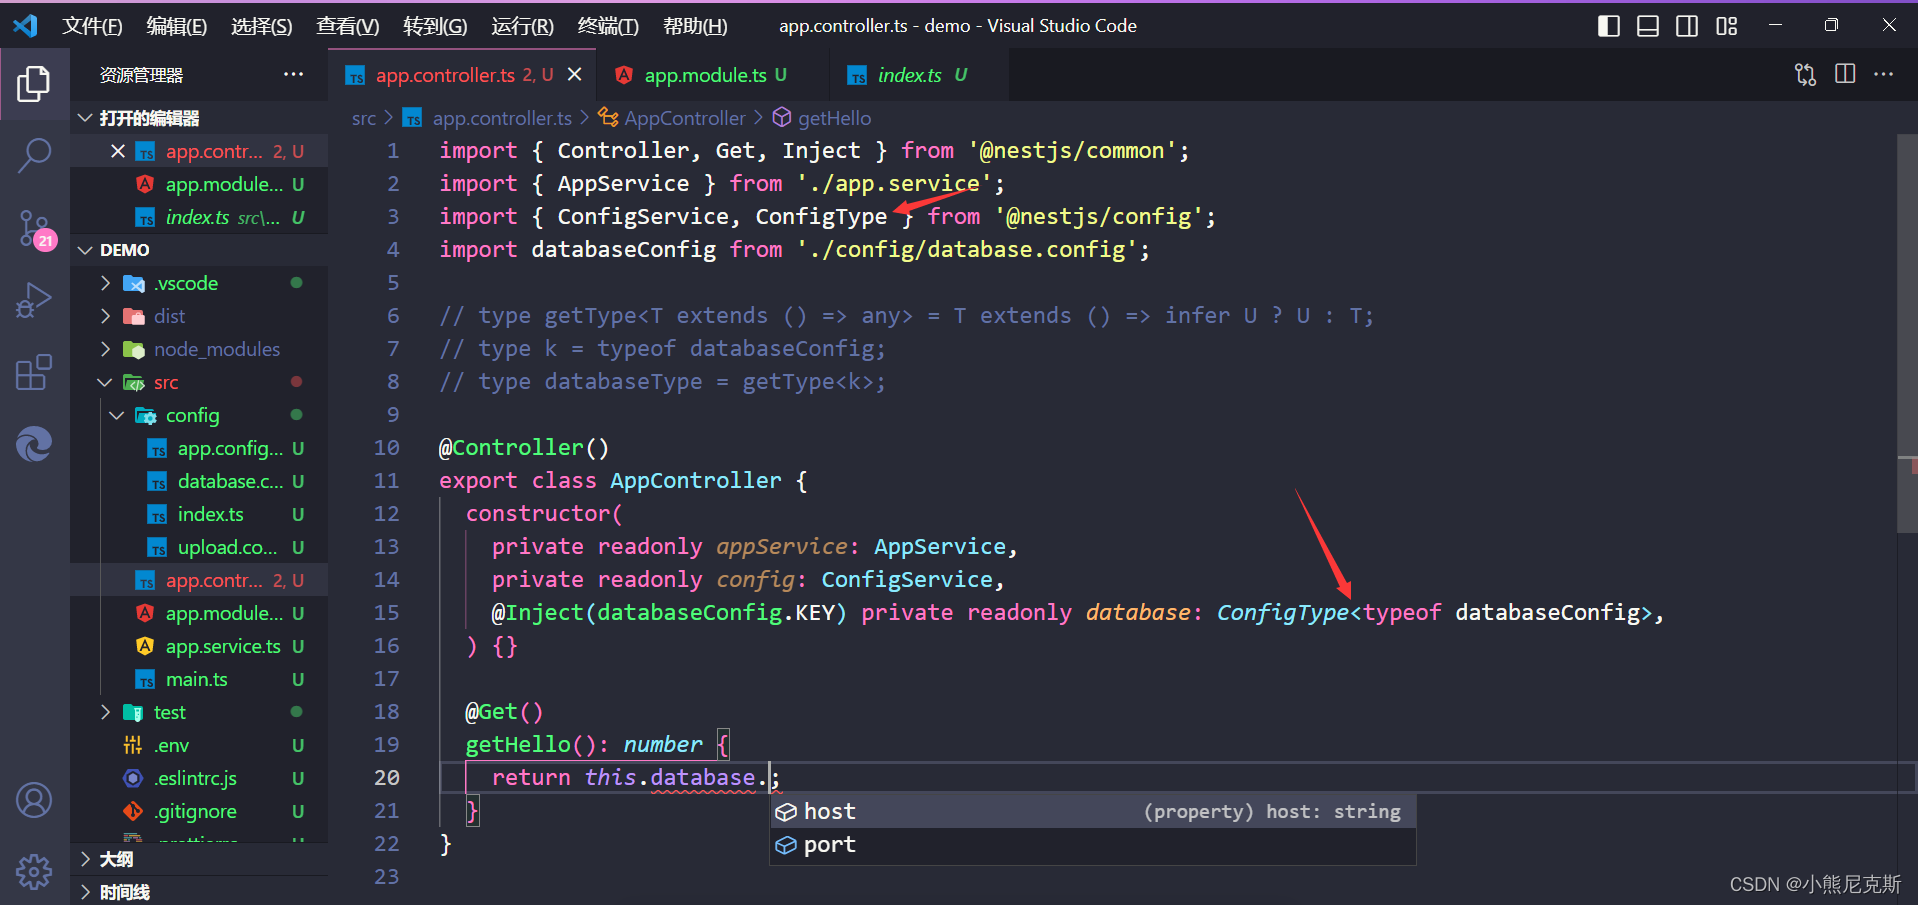Open the Customize Layout icon
This screenshot has height=905, width=1918.
(x=1727, y=26)
